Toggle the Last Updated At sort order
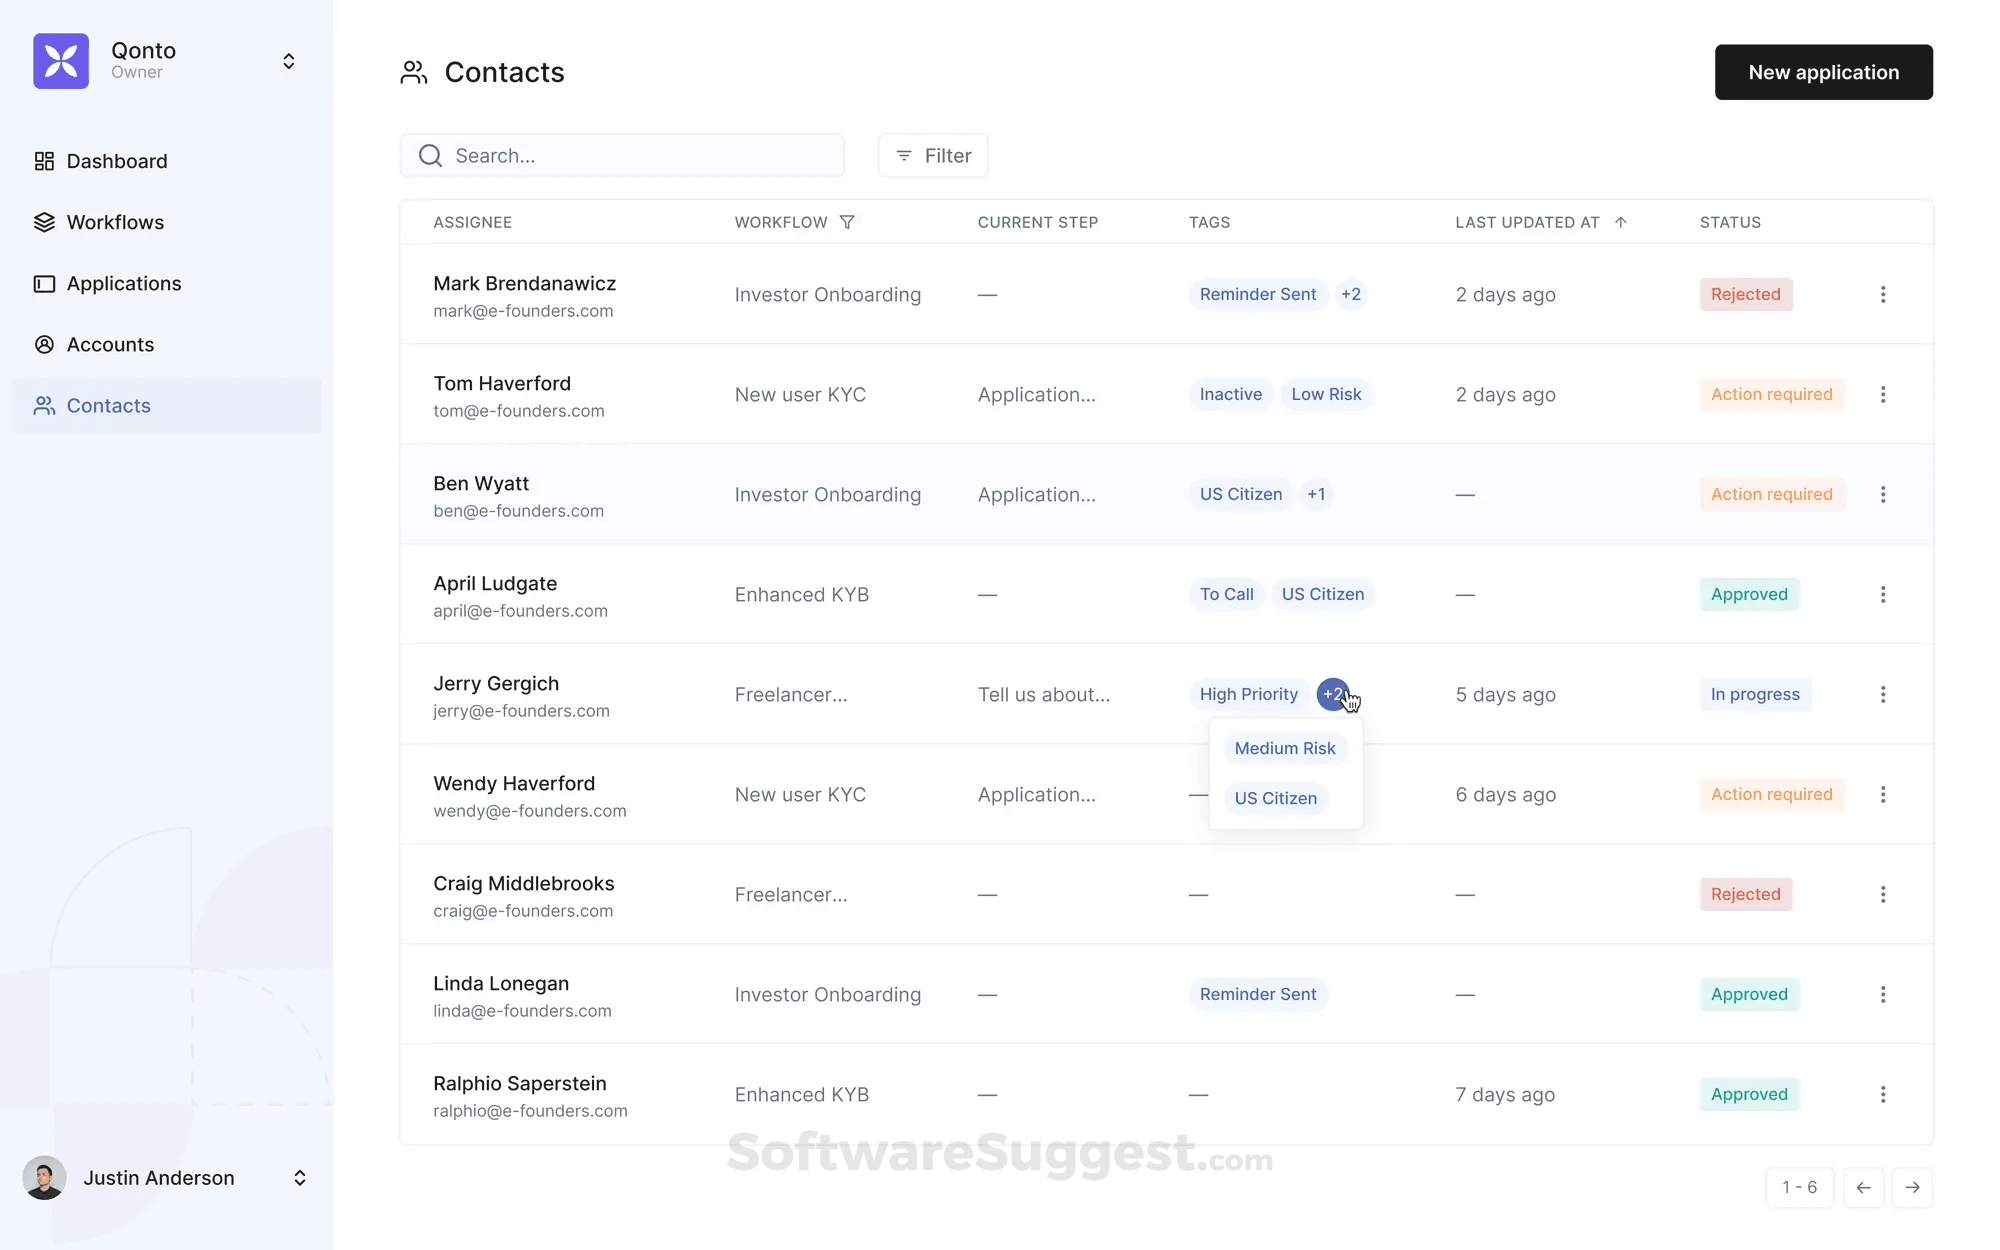 (1621, 222)
